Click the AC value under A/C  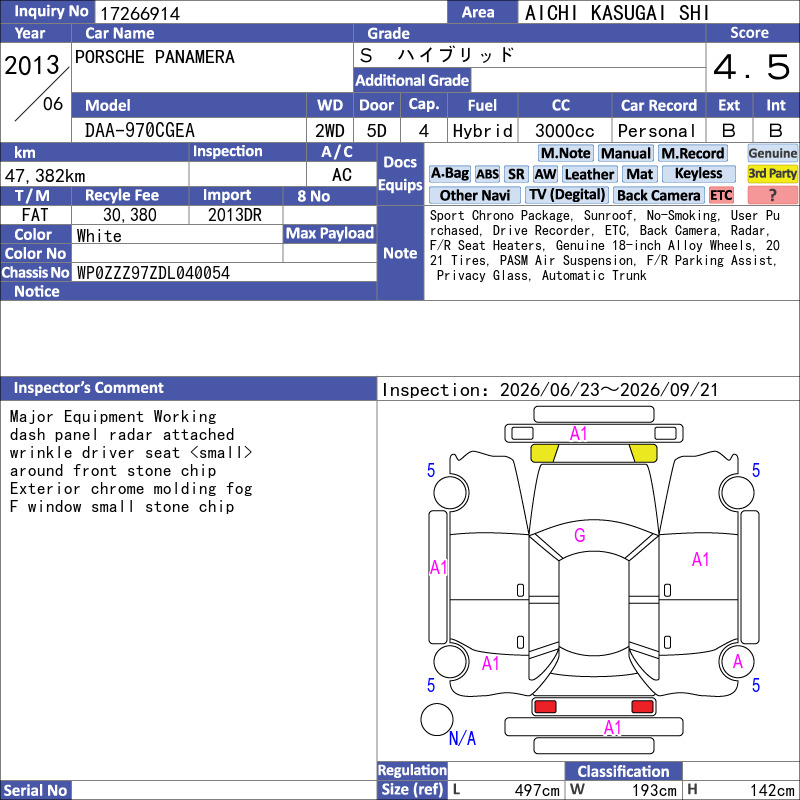click(x=341, y=175)
